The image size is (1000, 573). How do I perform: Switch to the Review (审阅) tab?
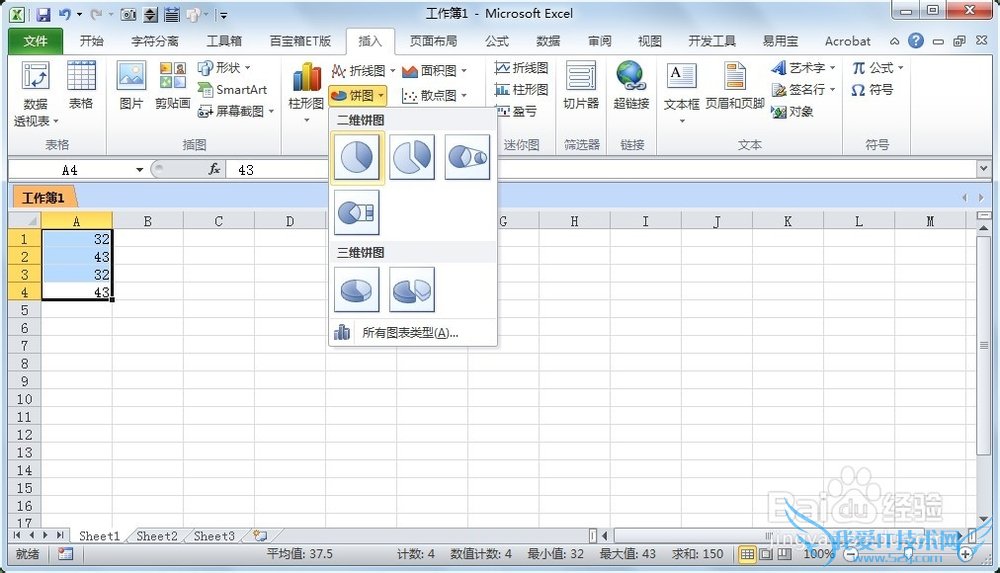coord(599,41)
